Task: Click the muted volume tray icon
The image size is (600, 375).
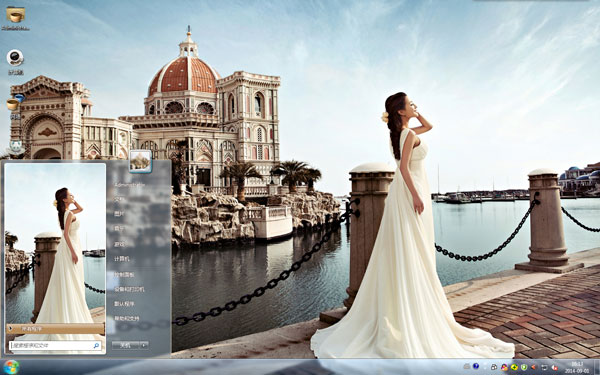Action: coord(555,367)
